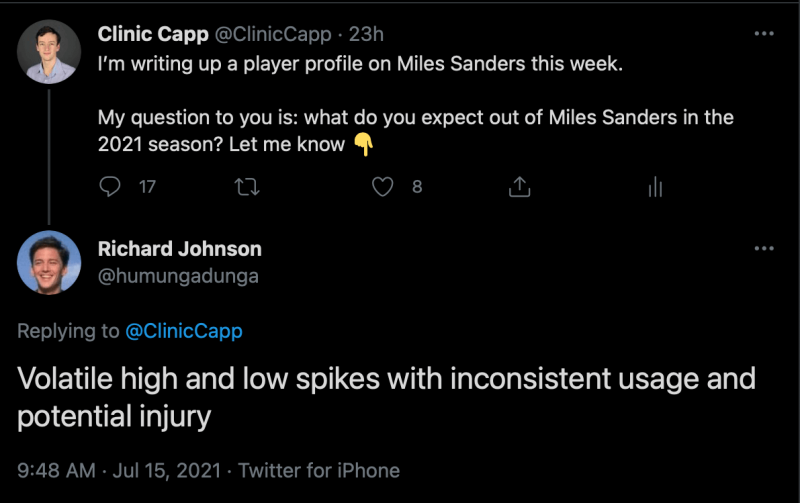Click the Clinic Capp display name
The height and width of the screenshot is (503, 800).
pos(153,34)
